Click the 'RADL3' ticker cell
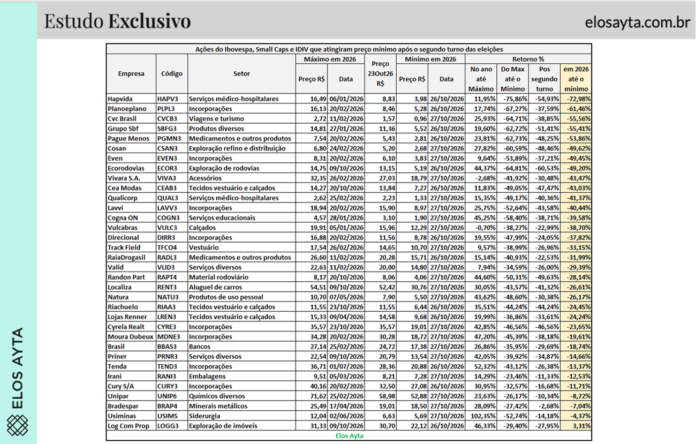696x444 pixels. click(172, 258)
